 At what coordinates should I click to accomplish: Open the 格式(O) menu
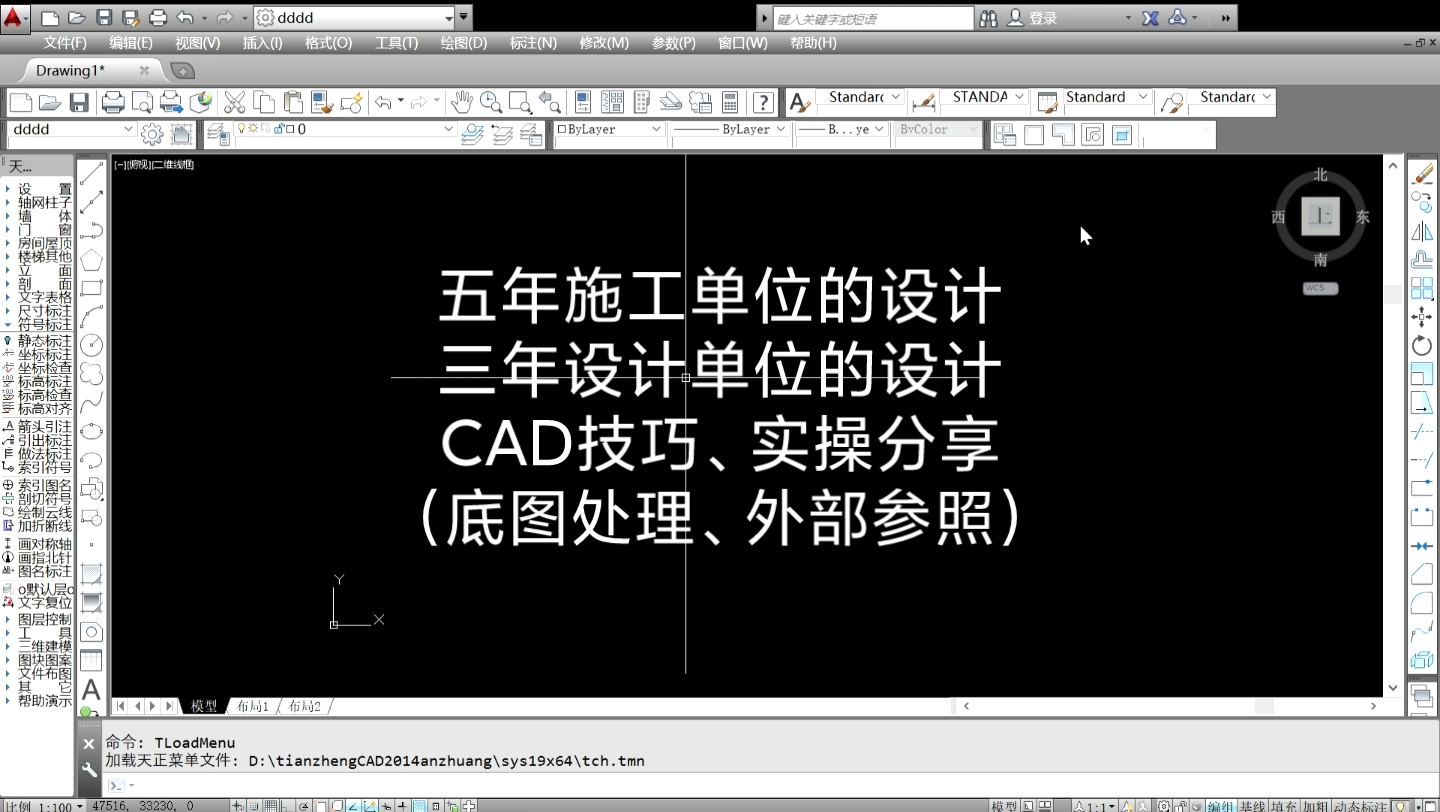click(328, 43)
